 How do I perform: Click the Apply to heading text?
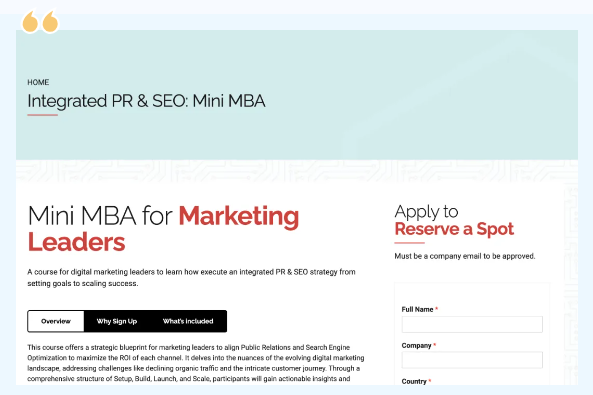coord(426,211)
